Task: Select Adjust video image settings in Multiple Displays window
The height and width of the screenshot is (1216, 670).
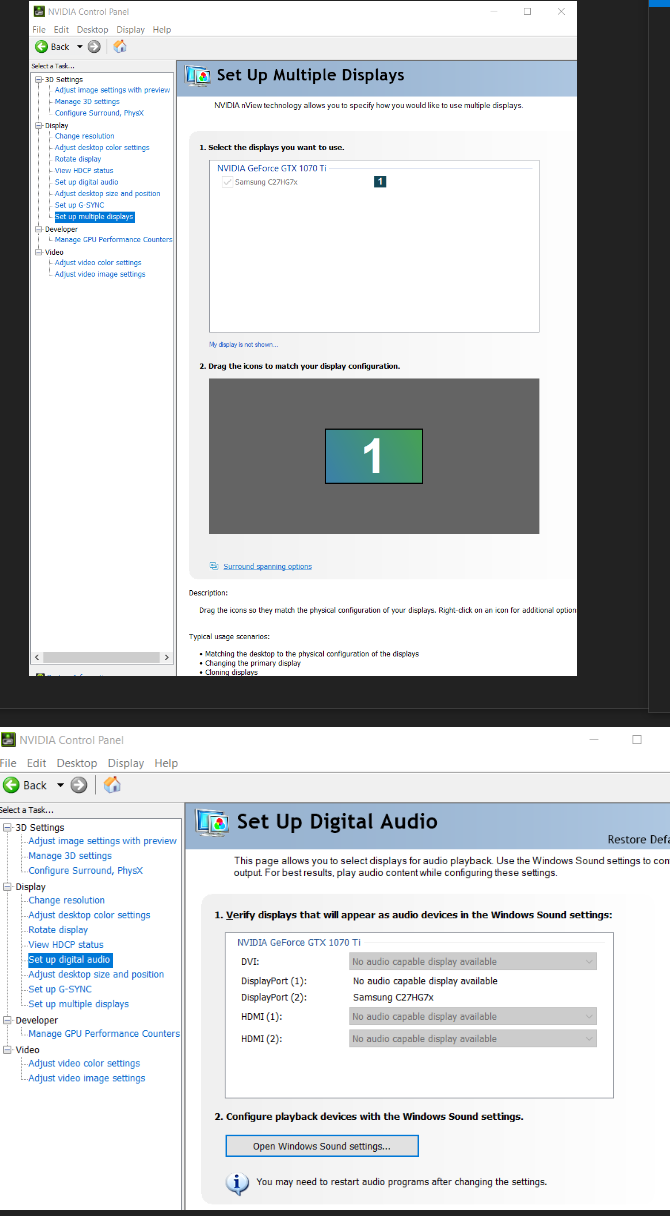Action: coord(100,274)
